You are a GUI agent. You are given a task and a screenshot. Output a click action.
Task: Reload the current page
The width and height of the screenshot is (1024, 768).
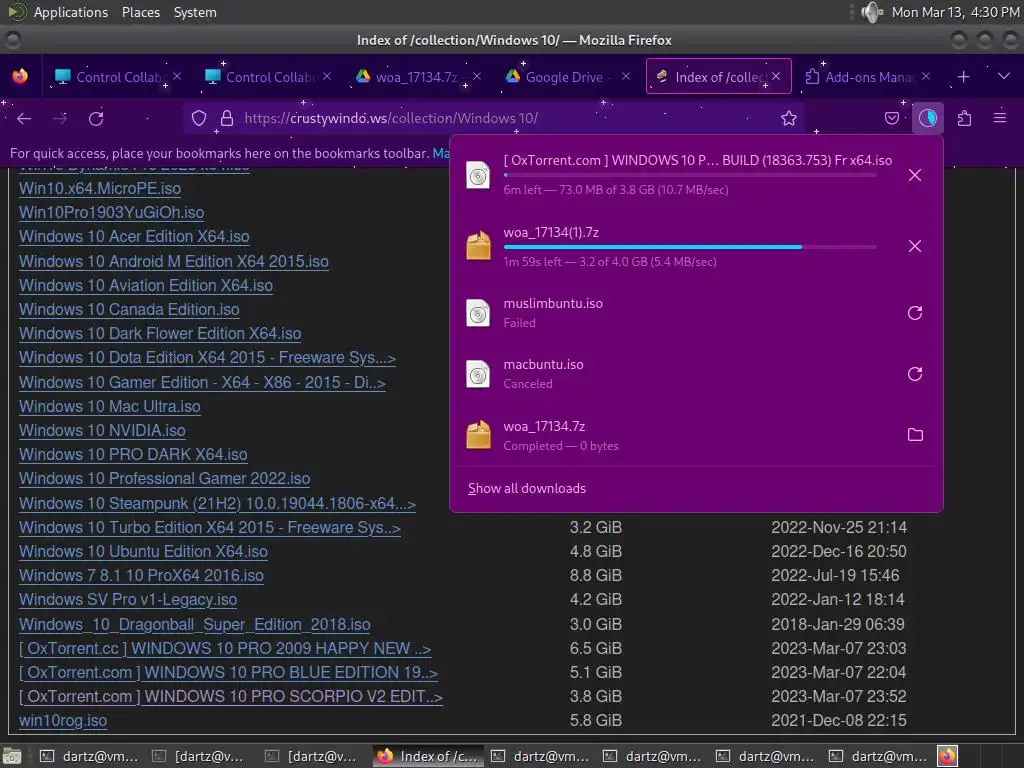click(x=96, y=118)
